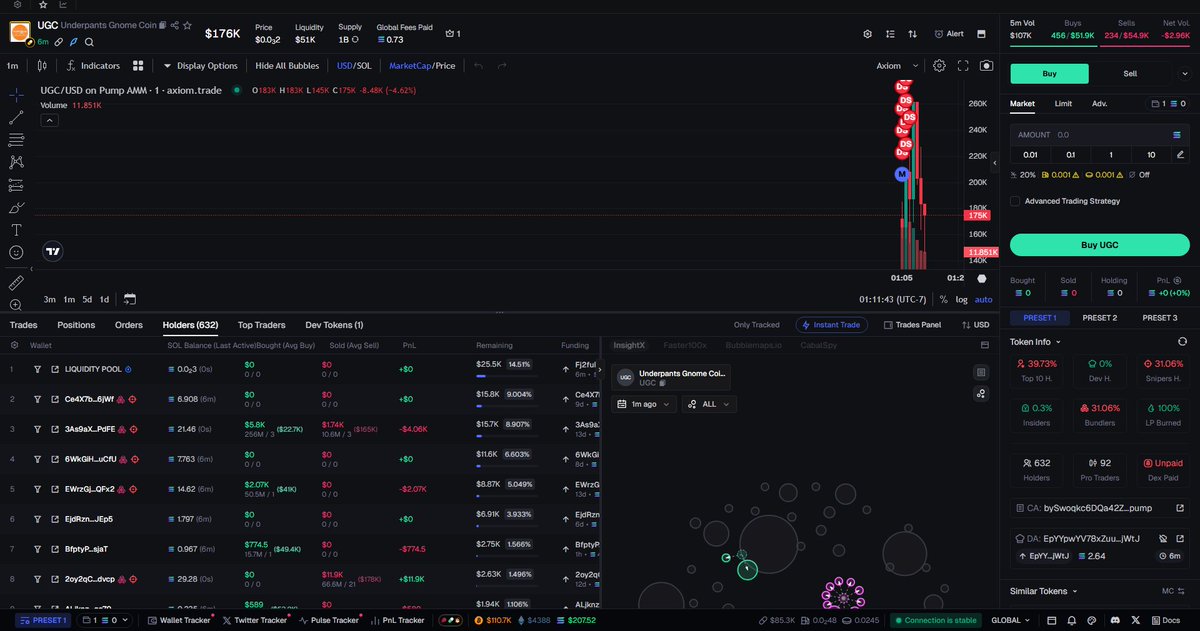Open Indicators menu

[x=93, y=66]
